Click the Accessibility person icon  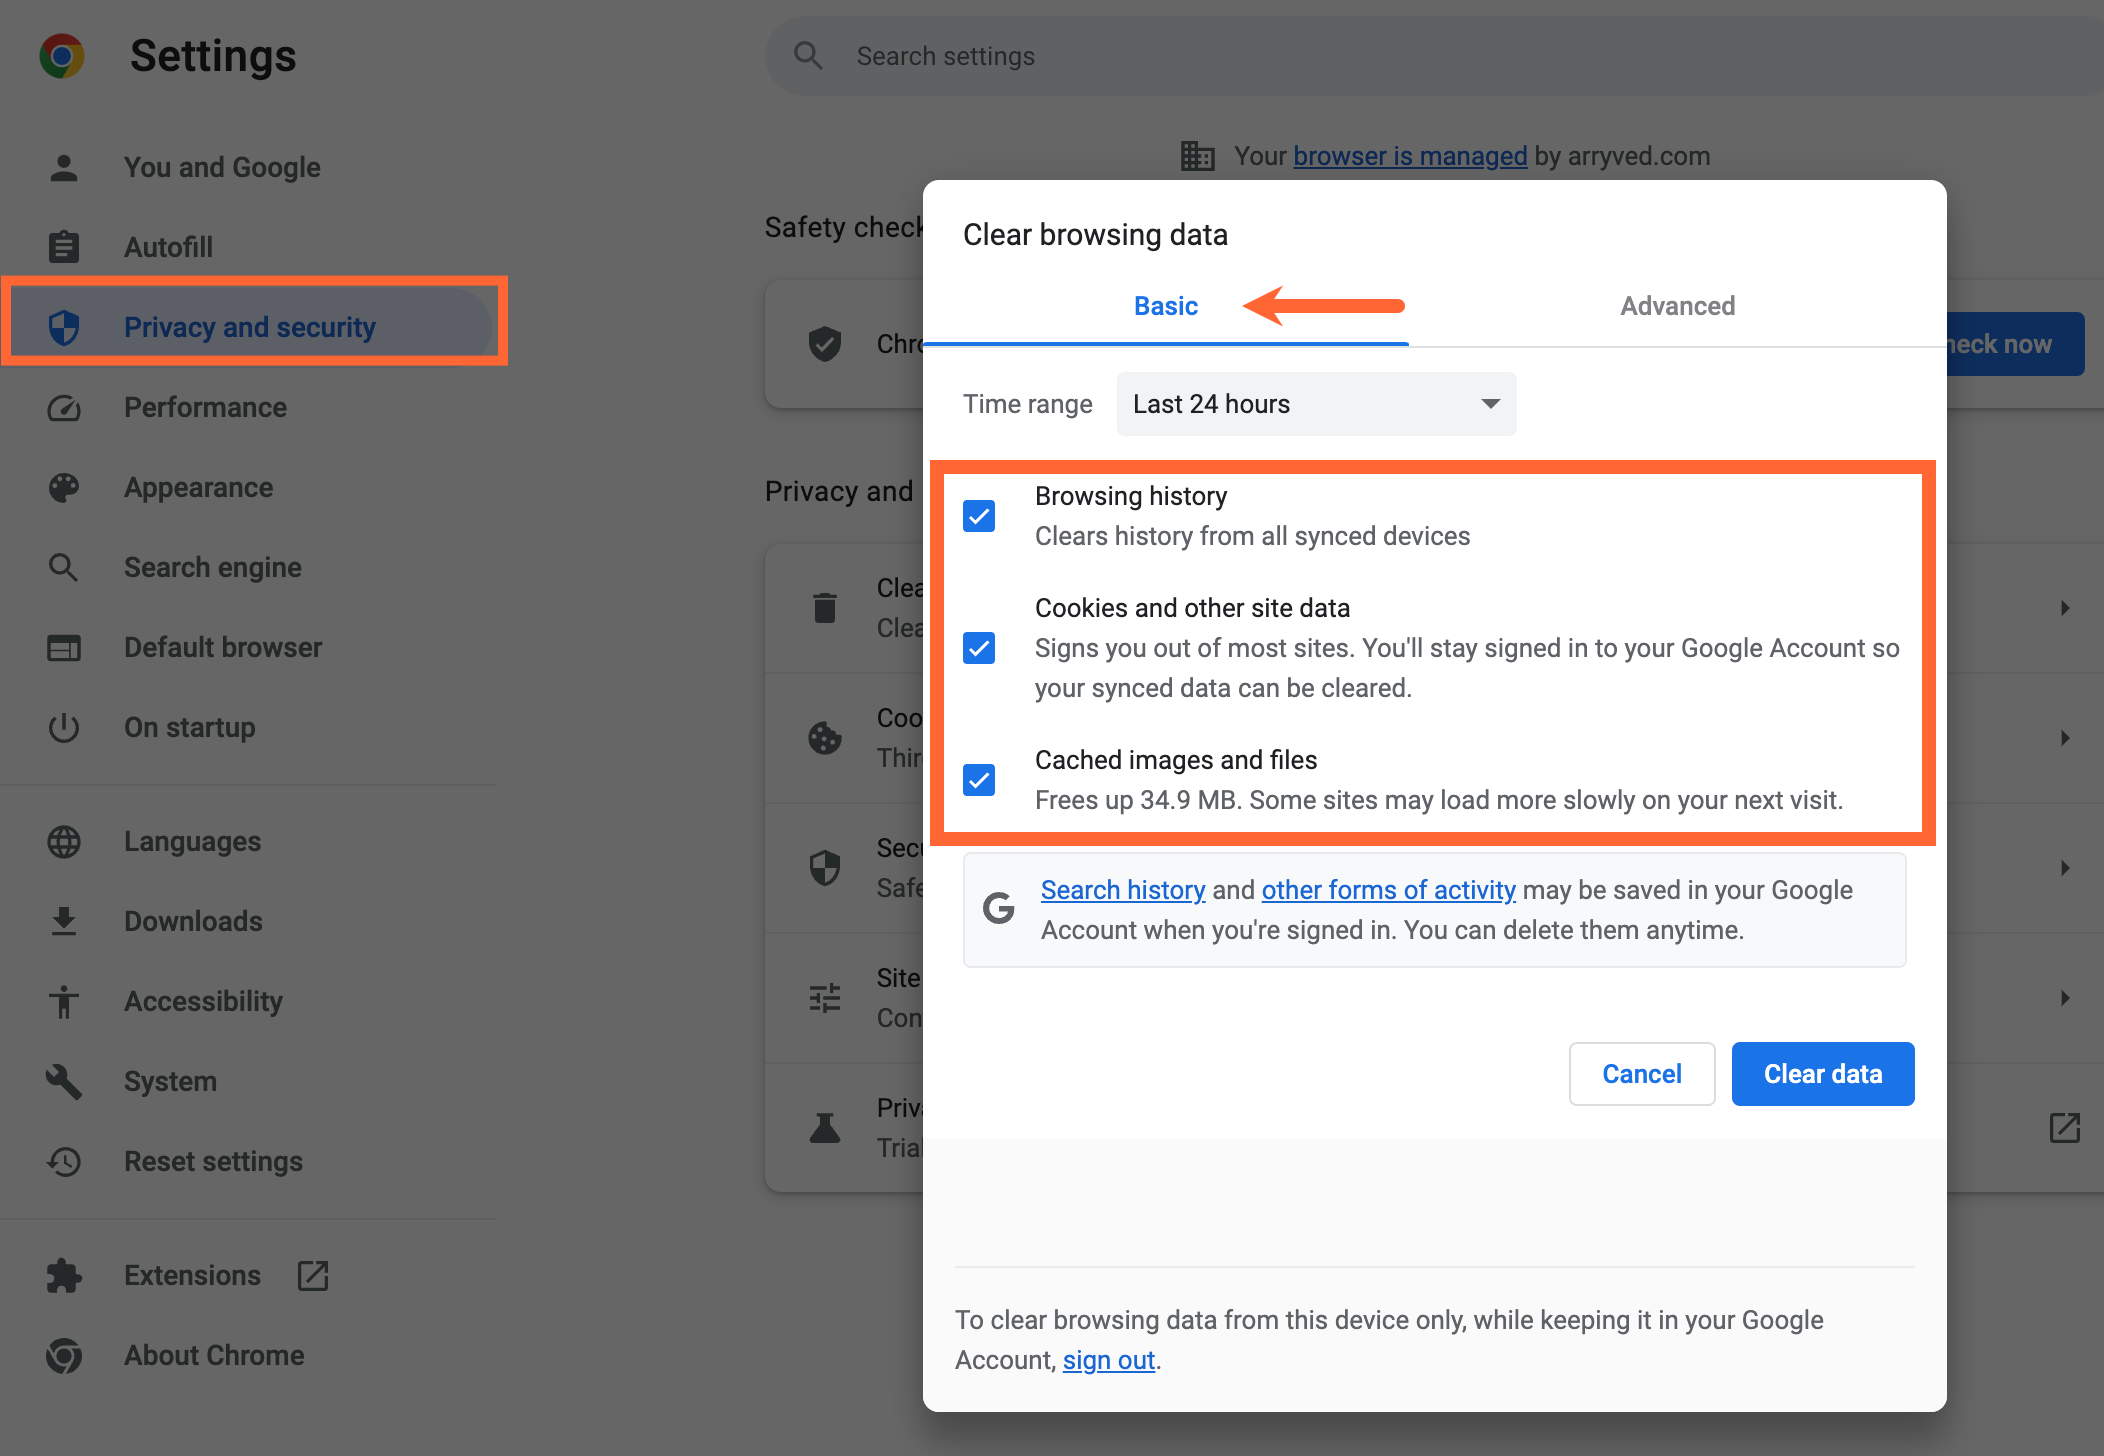tap(64, 1001)
